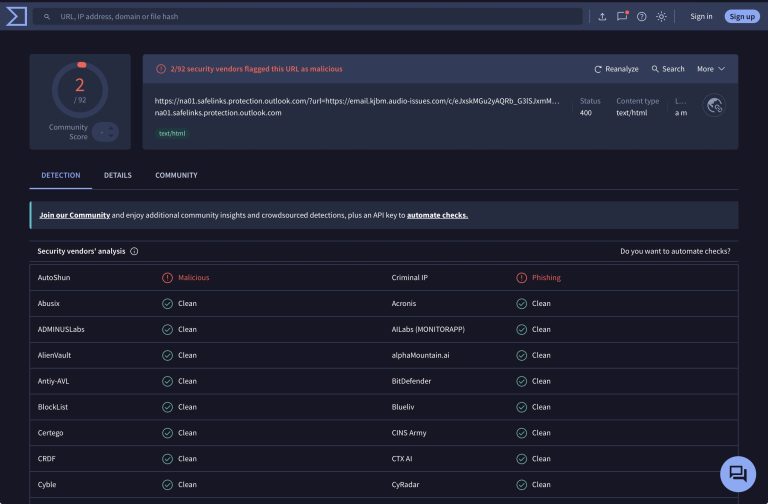Click the Certego Clean checkmark icon
The height and width of the screenshot is (504, 768).
168,433
